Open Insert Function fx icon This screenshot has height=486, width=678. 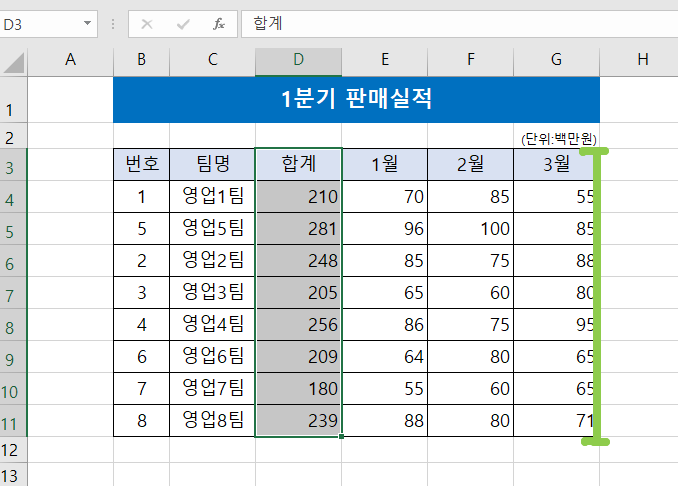(219, 24)
